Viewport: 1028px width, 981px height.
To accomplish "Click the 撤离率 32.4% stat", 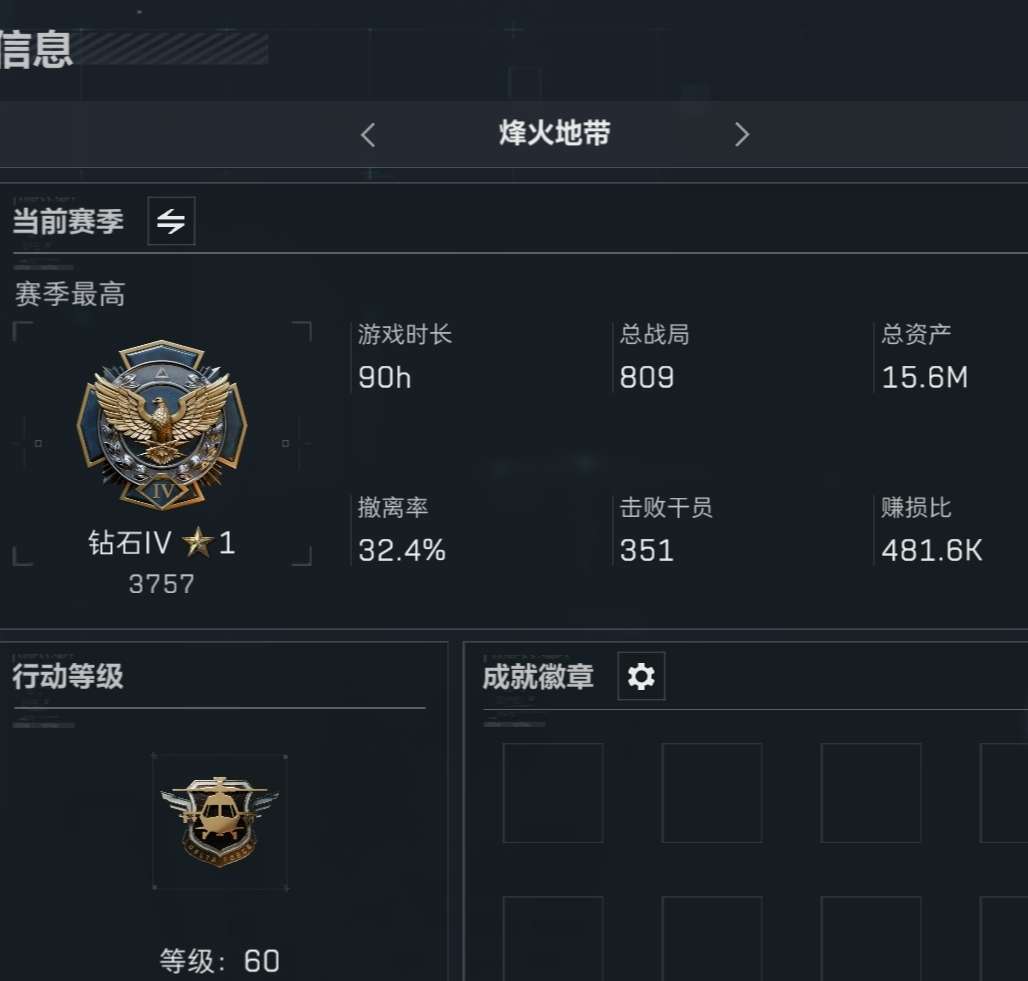I will (x=401, y=530).
